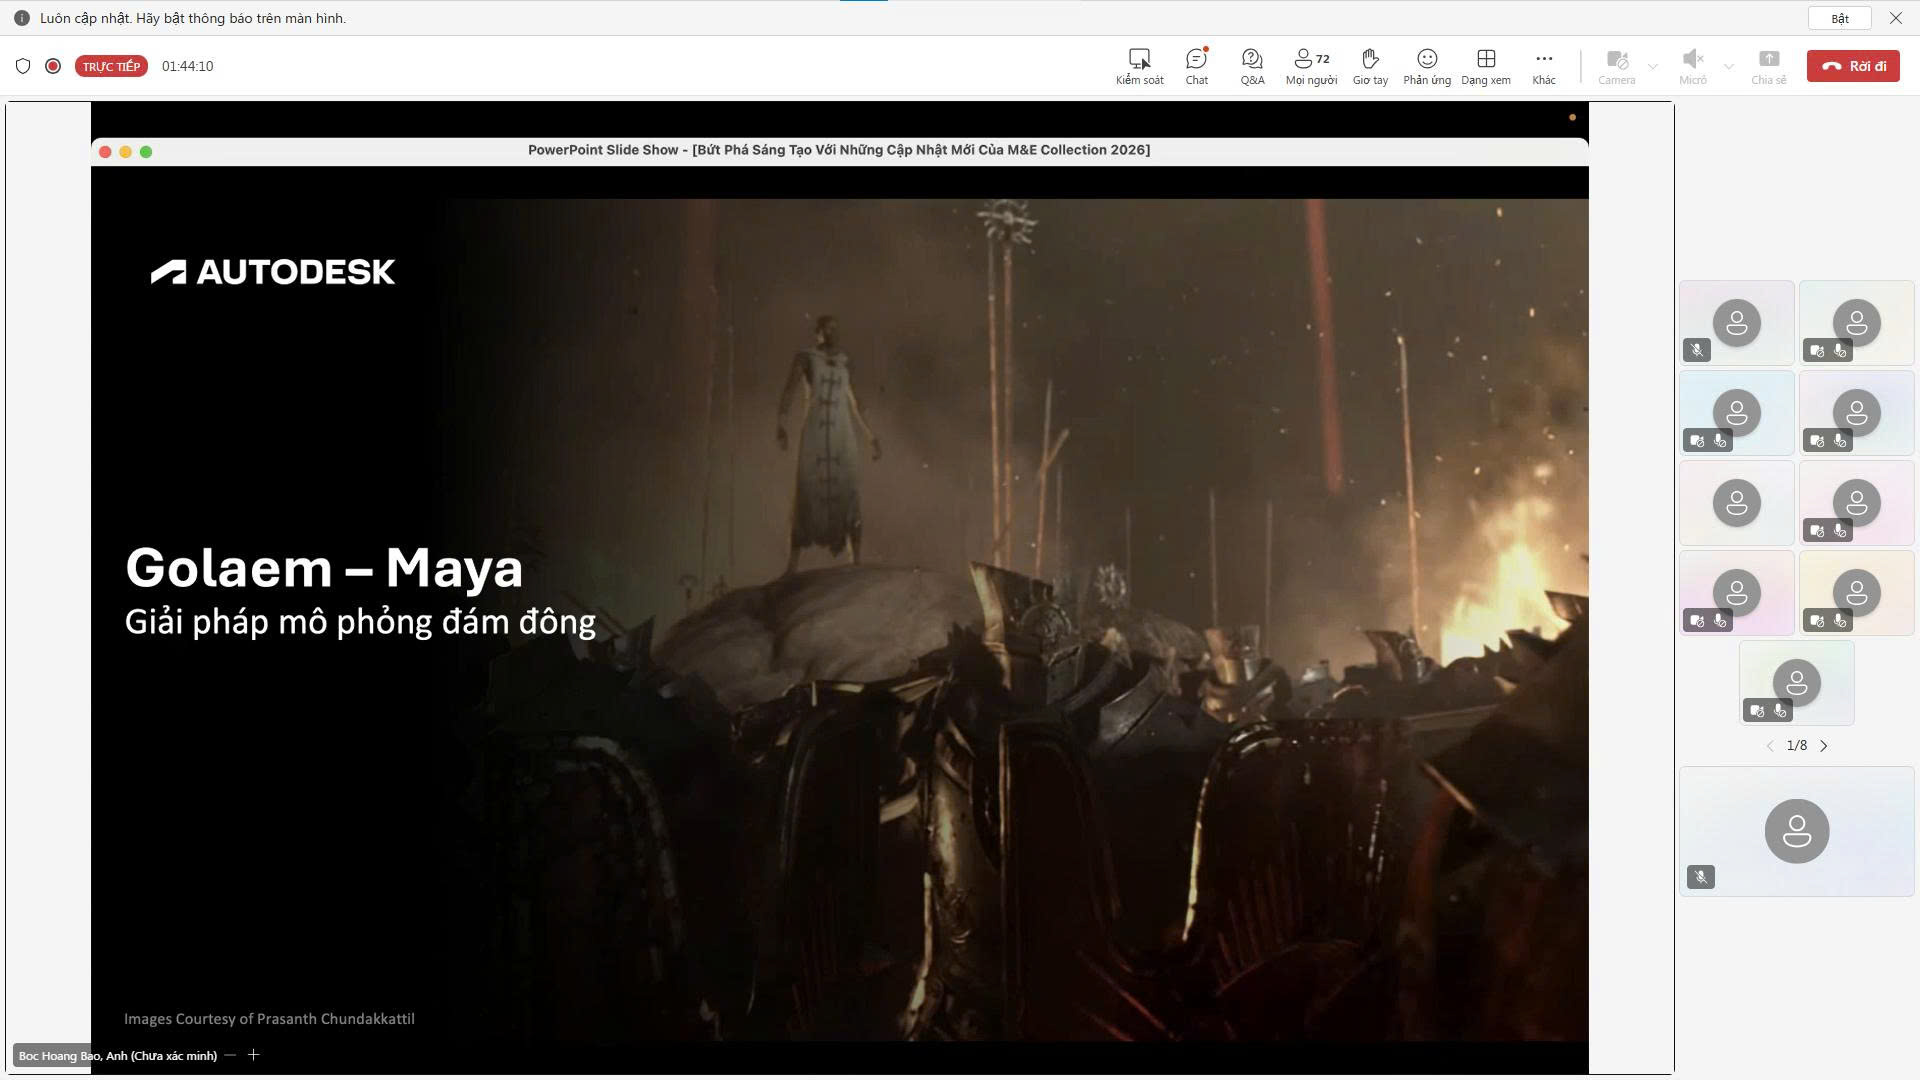Click the shield security icon
The width and height of the screenshot is (1920, 1080).
point(23,66)
